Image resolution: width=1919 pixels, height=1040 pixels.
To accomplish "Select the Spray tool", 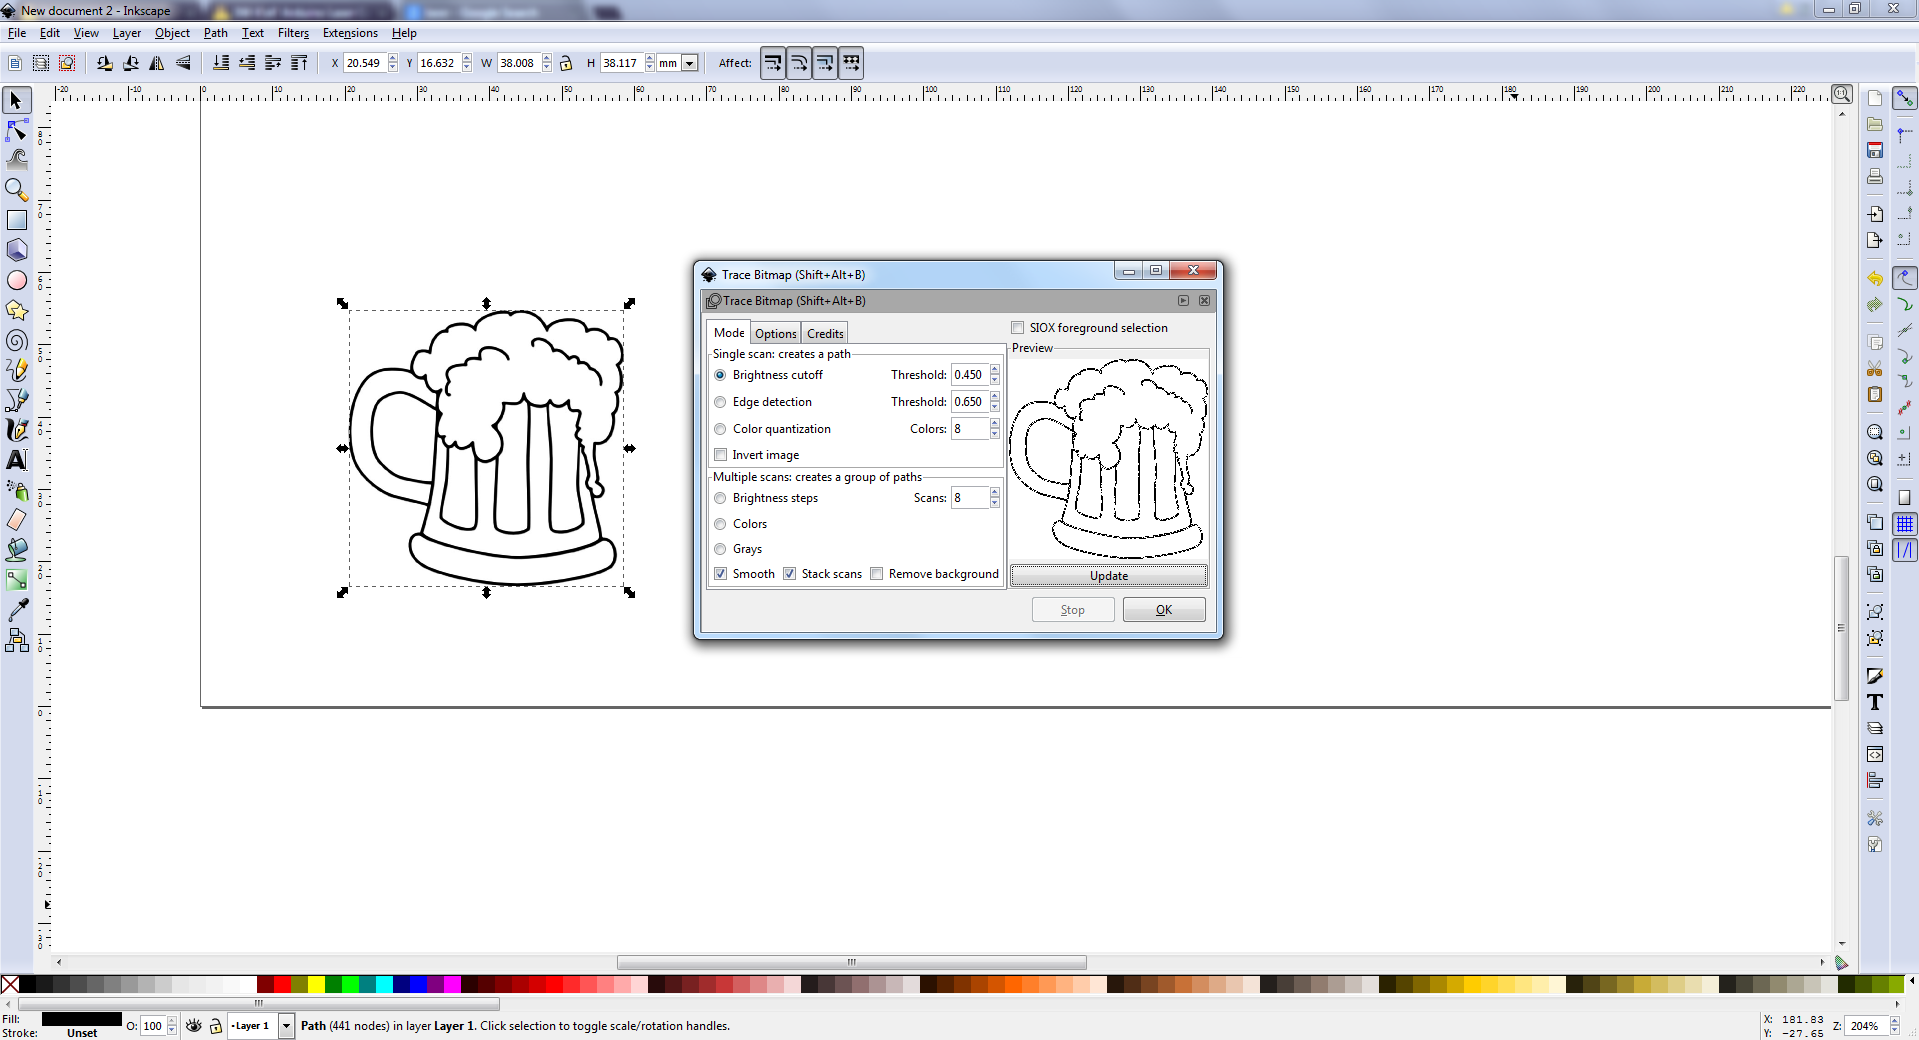I will click(x=17, y=490).
